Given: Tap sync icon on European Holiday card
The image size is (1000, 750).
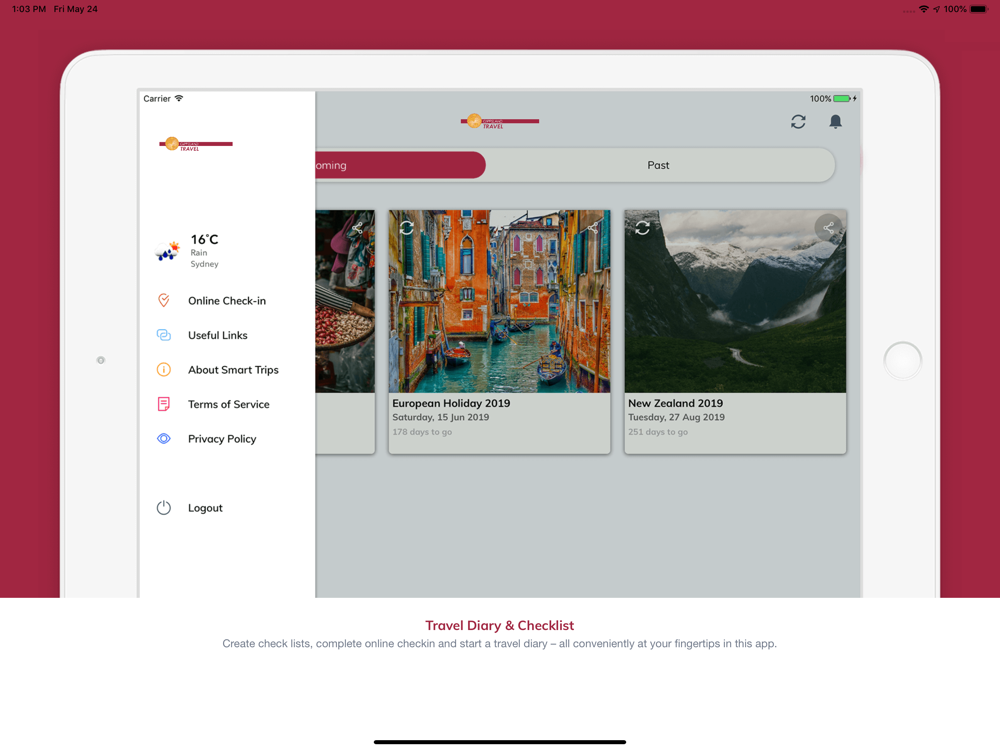Looking at the screenshot, I should [407, 227].
